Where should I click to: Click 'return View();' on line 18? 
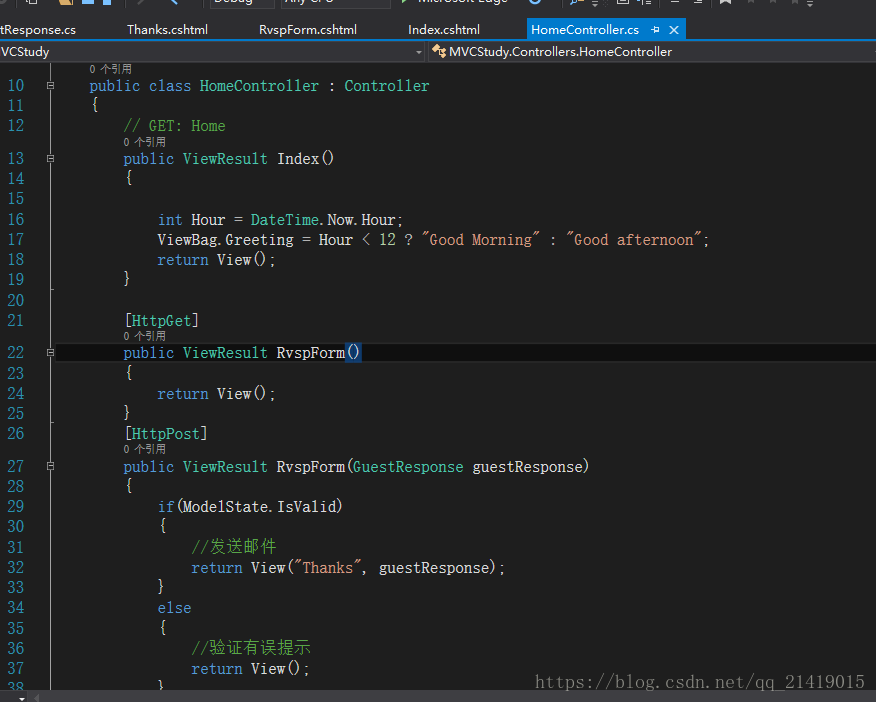pyautogui.click(x=216, y=260)
